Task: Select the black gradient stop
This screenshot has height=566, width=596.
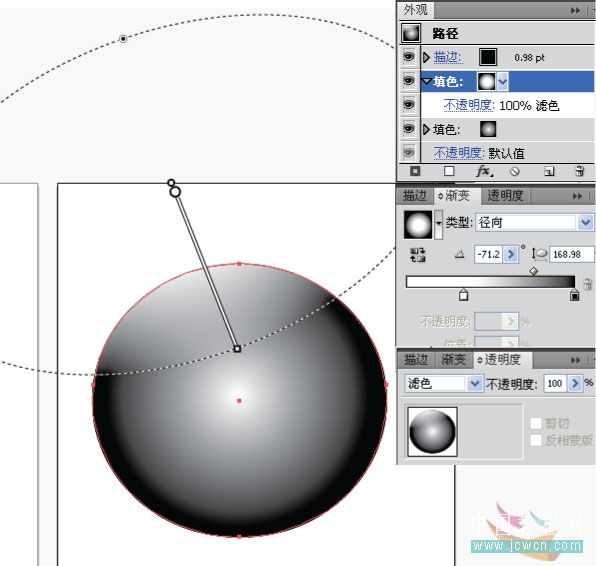Action: point(574,295)
